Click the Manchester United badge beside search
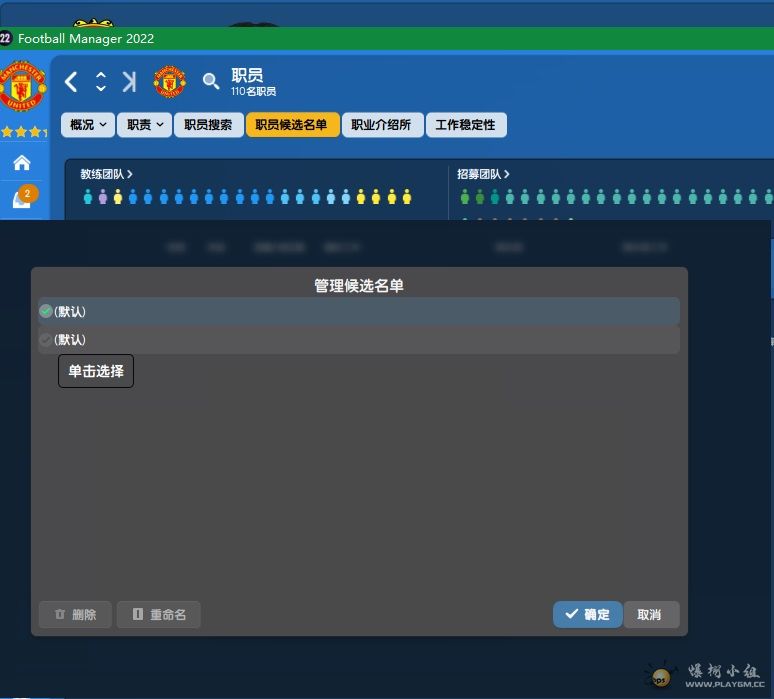This screenshot has width=774, height=699. (170, 82)
